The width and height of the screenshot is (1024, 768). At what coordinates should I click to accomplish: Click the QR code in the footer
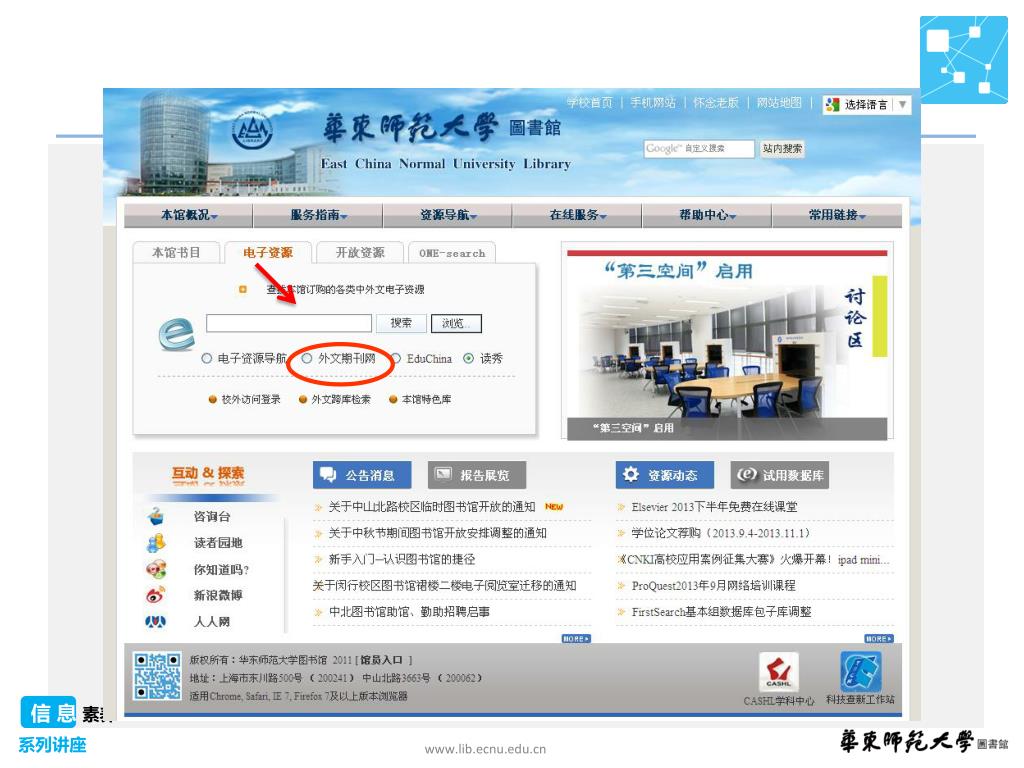tap(157, 677)
